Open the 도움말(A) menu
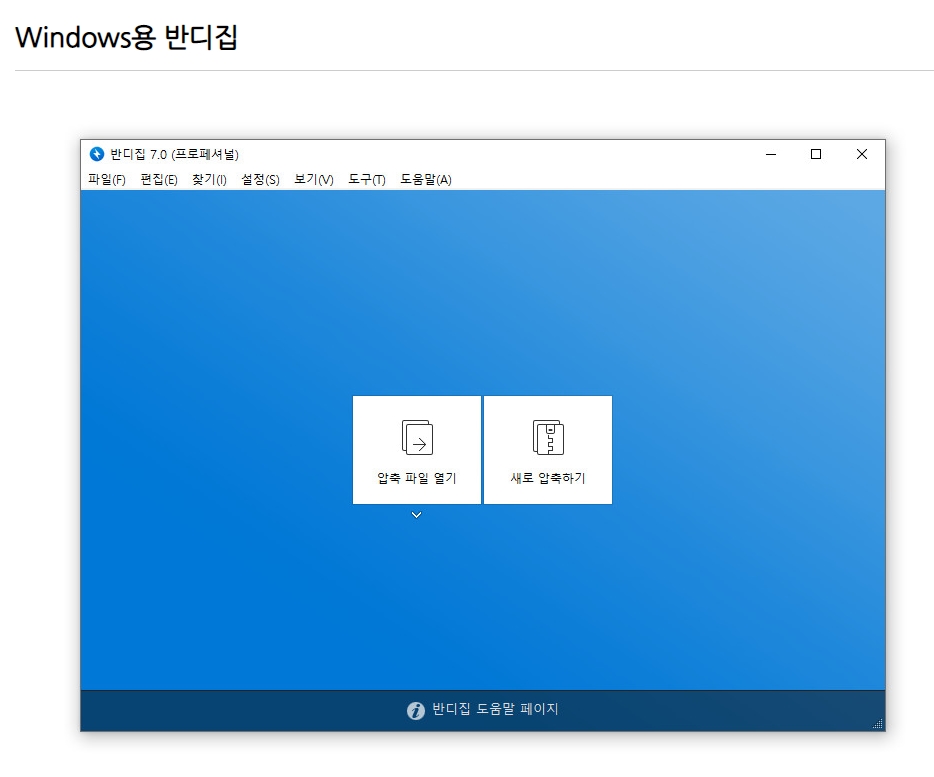The height and width of the screenshot is (777, 934). click(426, 179)
